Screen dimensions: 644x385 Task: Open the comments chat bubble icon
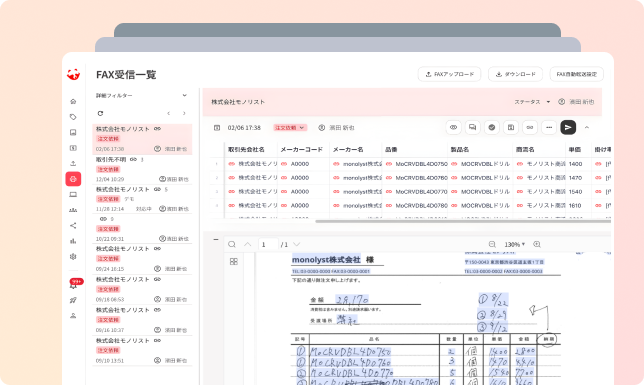(472, 127)
